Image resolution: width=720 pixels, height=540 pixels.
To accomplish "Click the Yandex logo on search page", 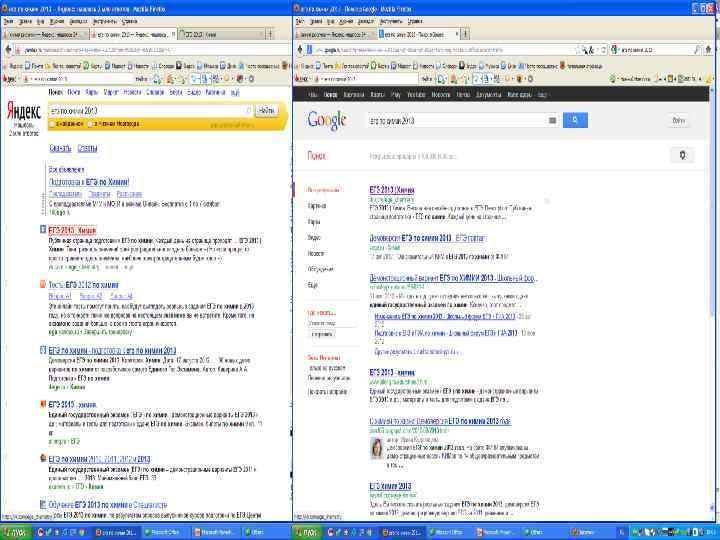I will click(23, 112).
